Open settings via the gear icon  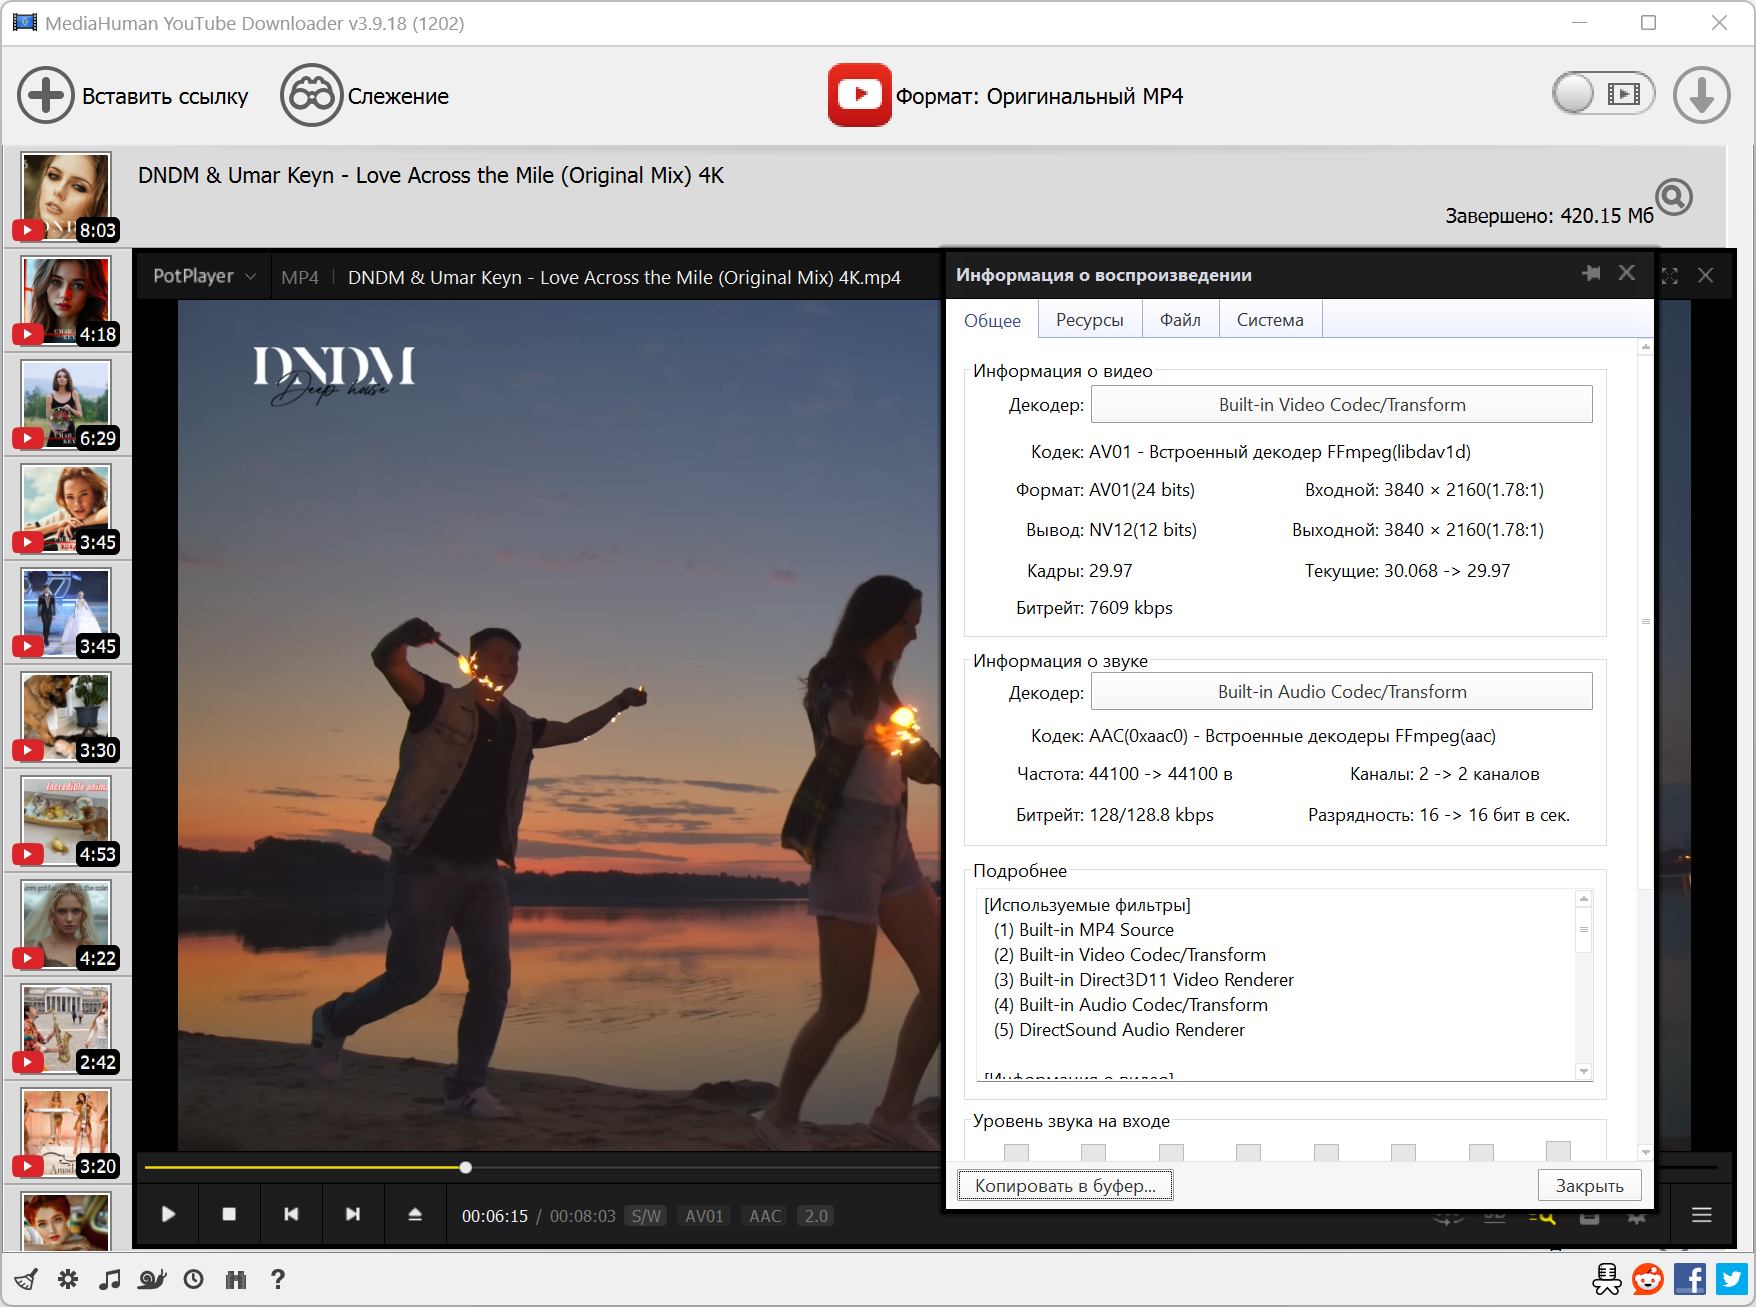coord(68,1279)
